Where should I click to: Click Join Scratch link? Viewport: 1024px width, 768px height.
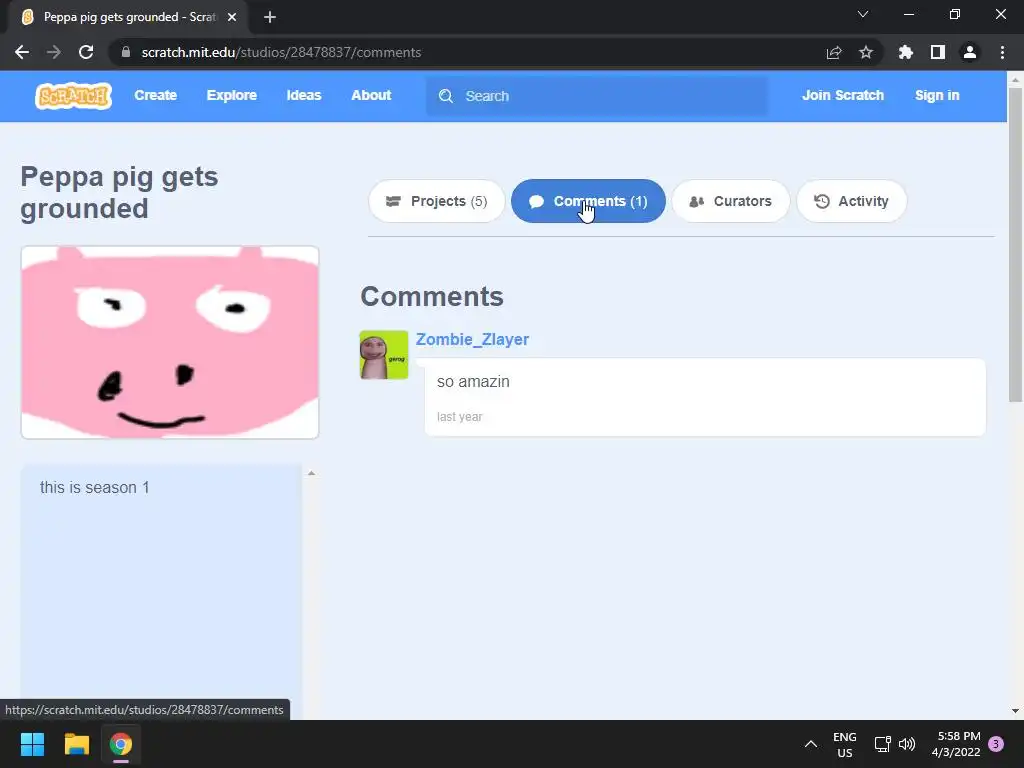pos(842,95)
